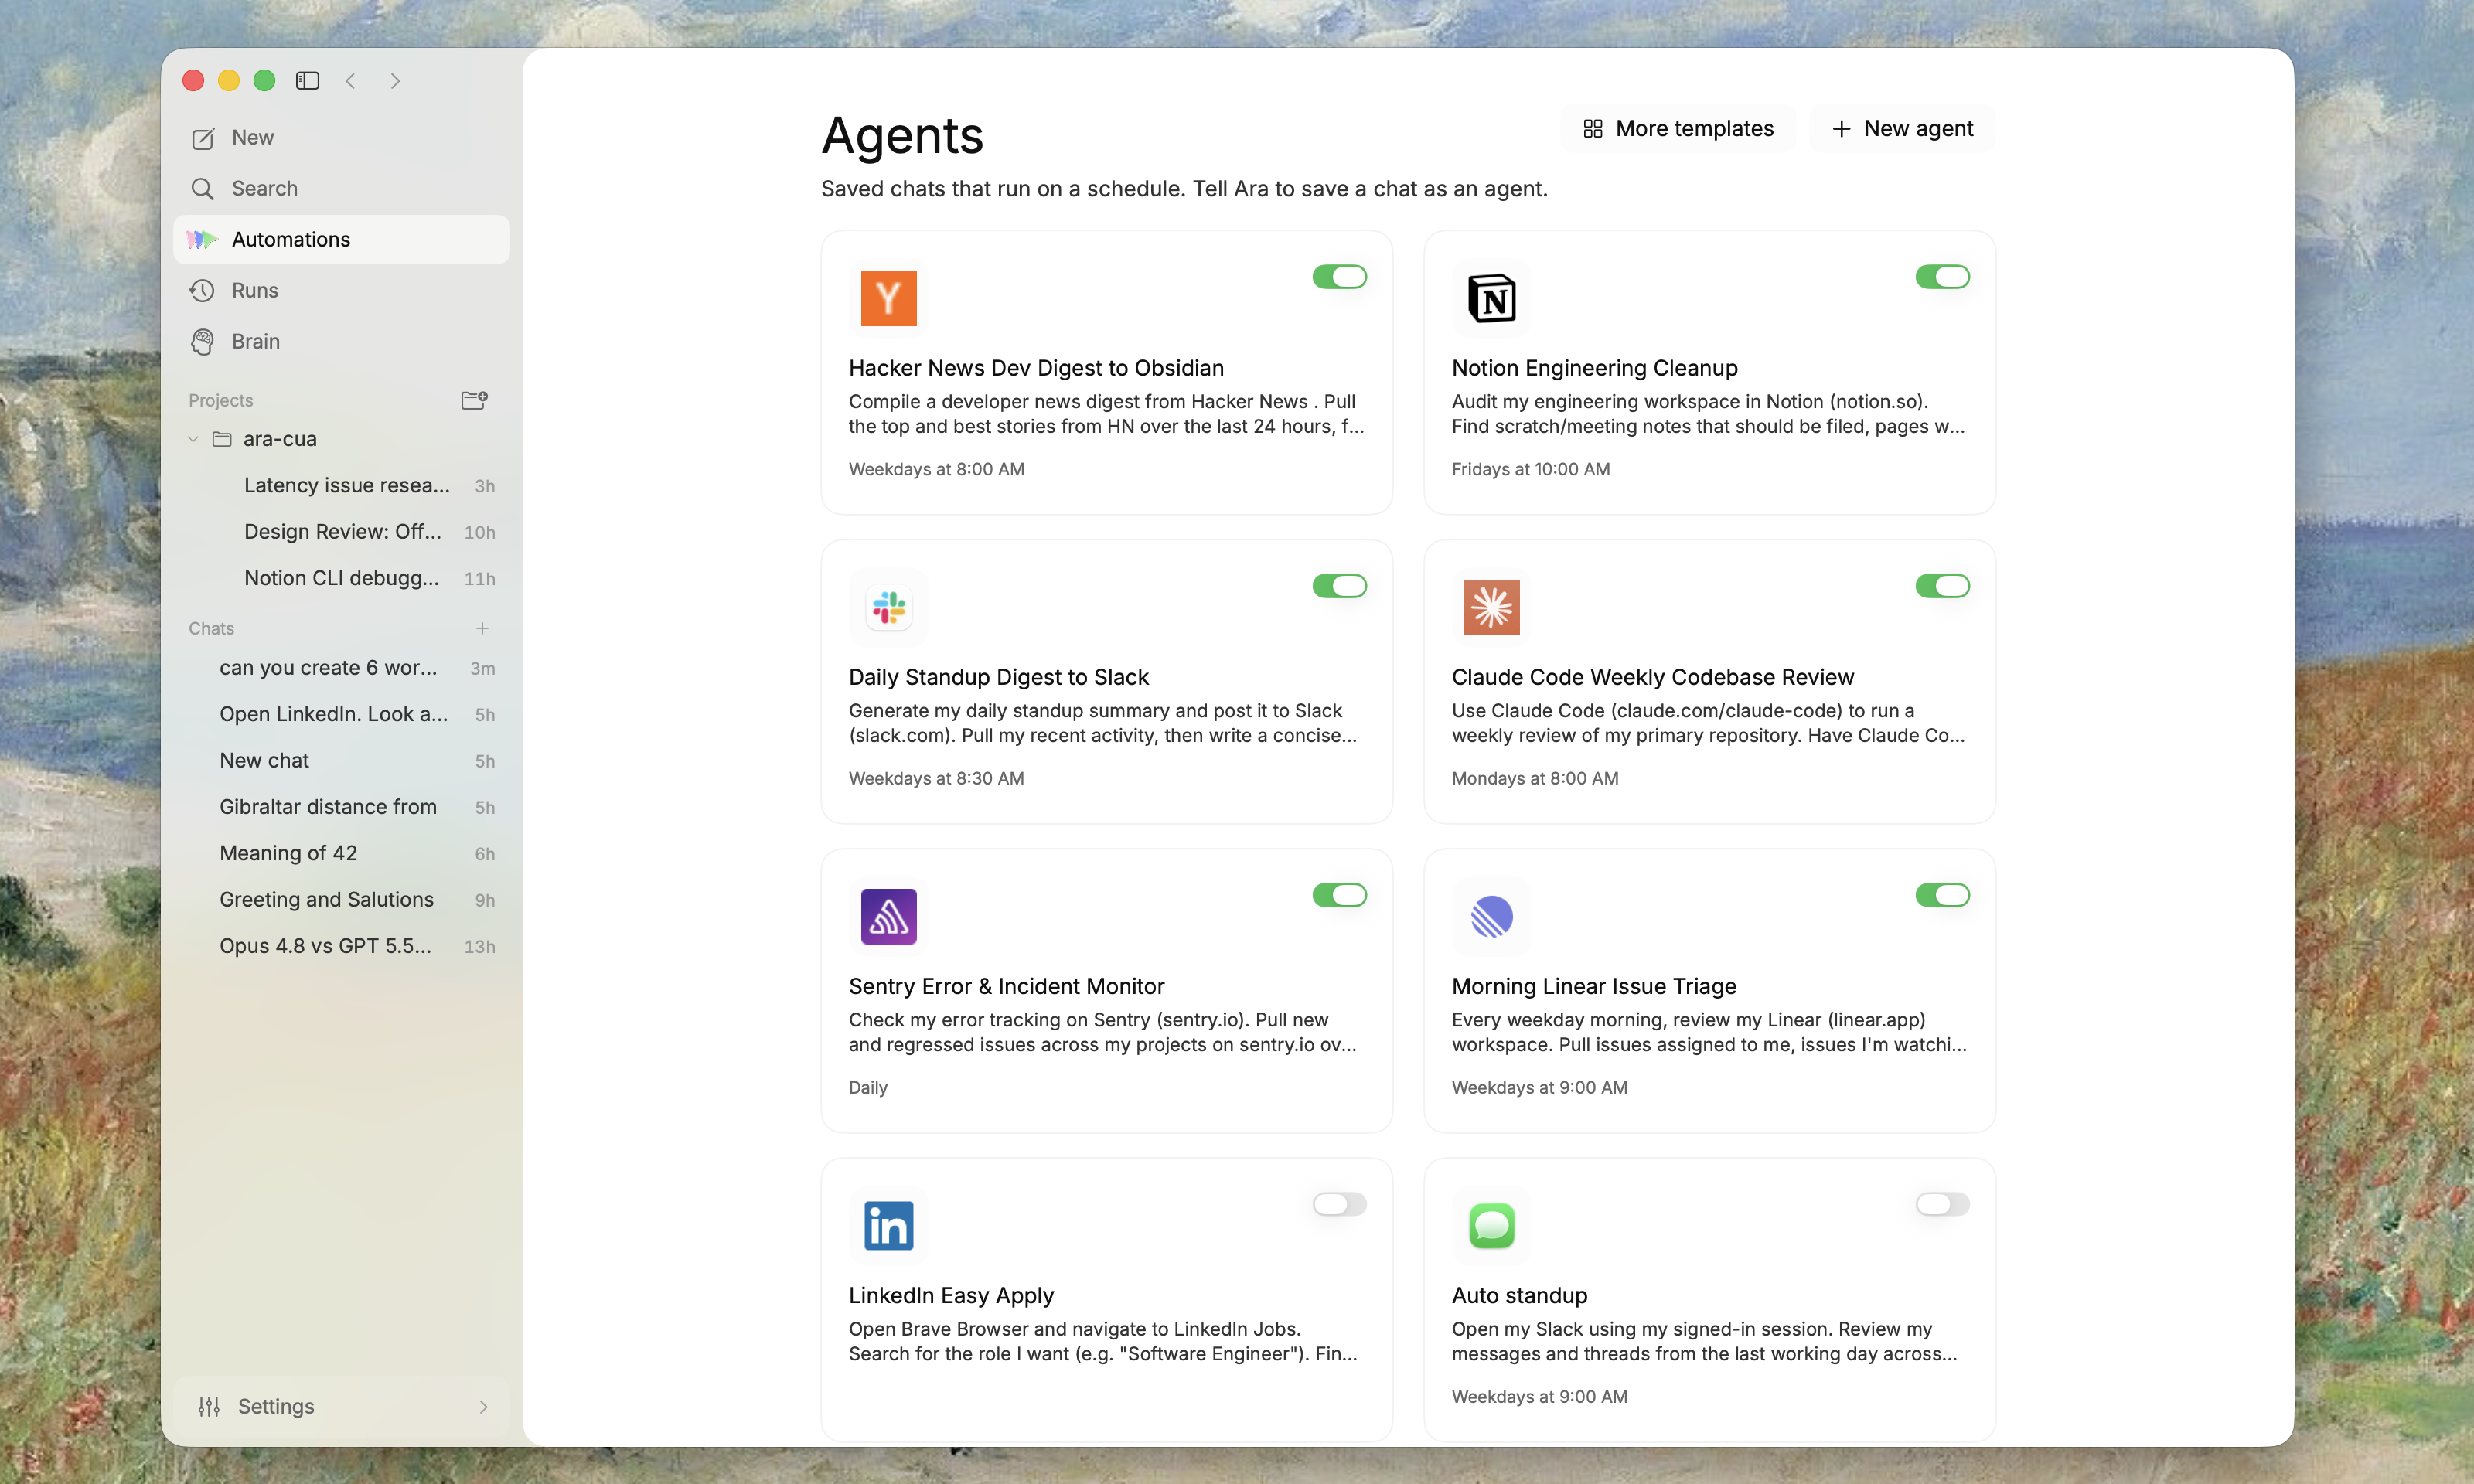Open LinkedIn Easy Apply title

tap(951, 1295)
